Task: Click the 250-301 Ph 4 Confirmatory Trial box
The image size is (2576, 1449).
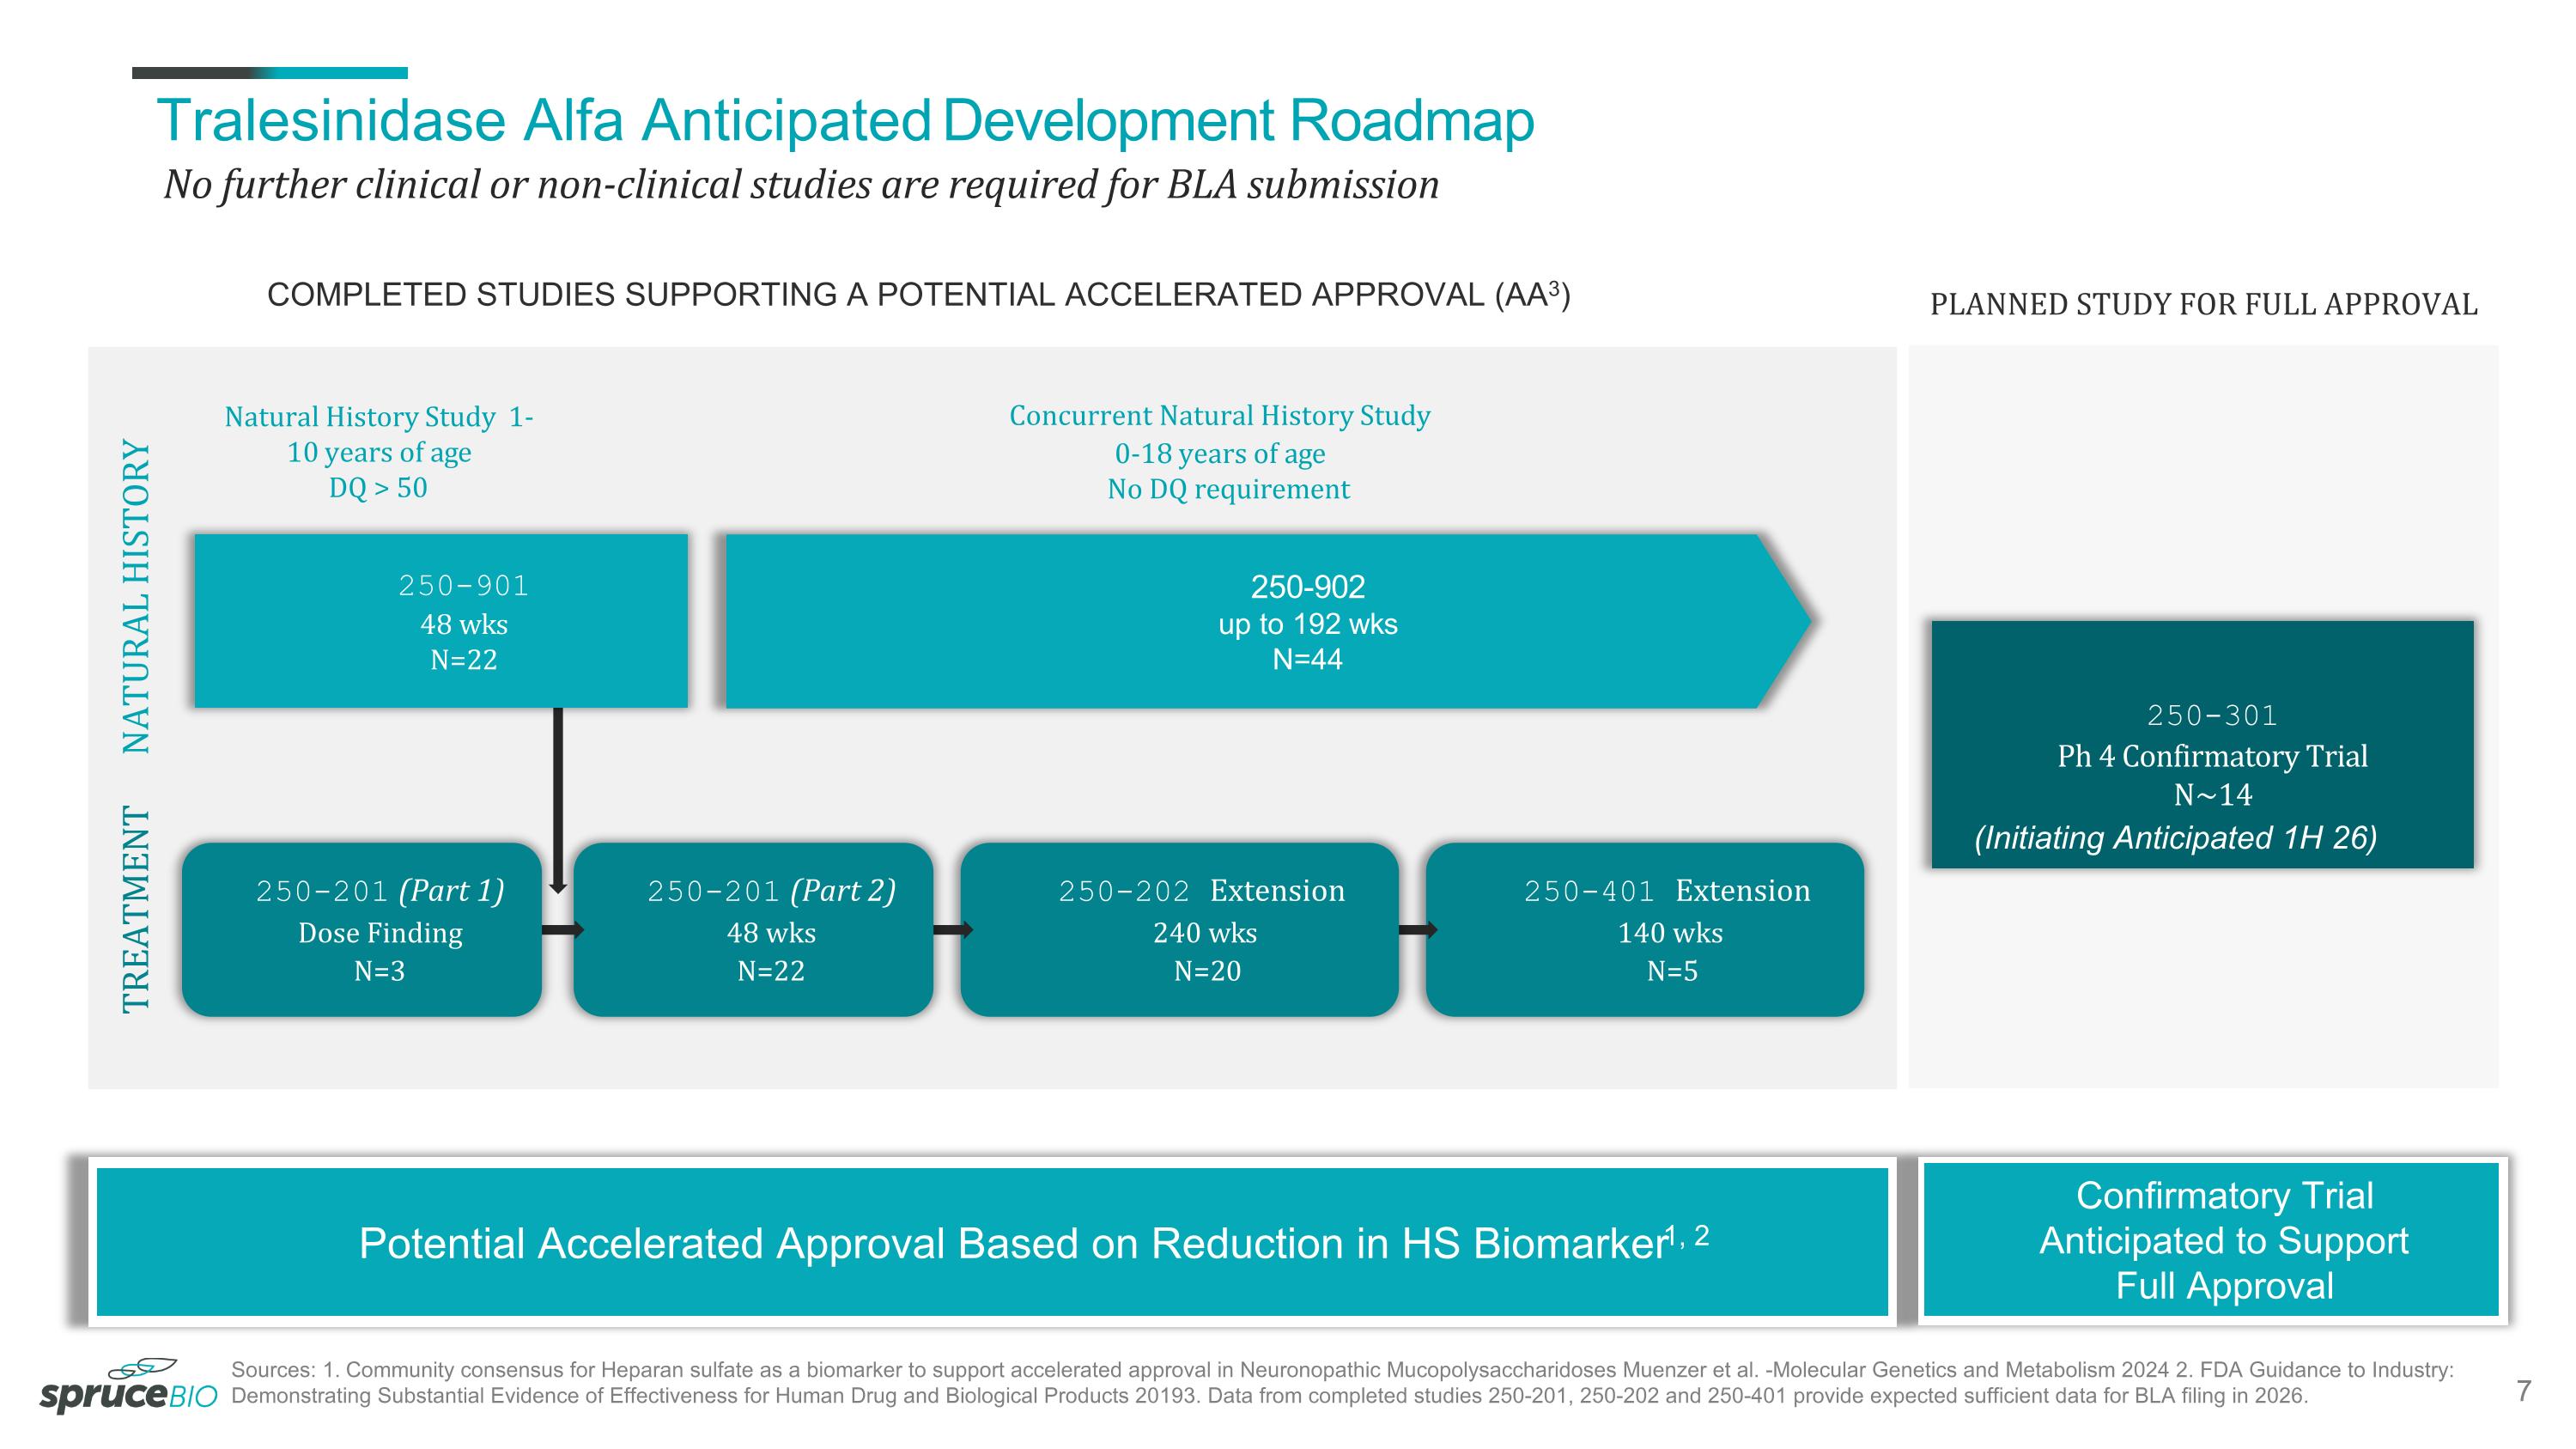Action: click(x=2202, y=745)
